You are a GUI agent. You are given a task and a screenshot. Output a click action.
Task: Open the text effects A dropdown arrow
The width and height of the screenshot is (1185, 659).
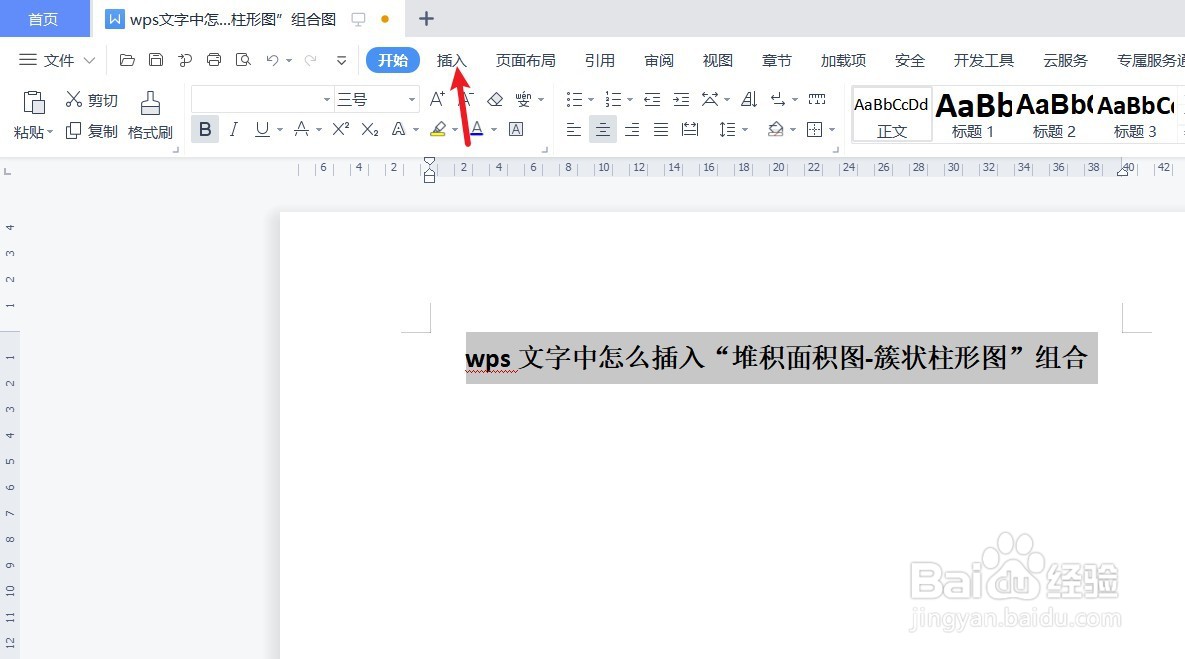point(416,130)
